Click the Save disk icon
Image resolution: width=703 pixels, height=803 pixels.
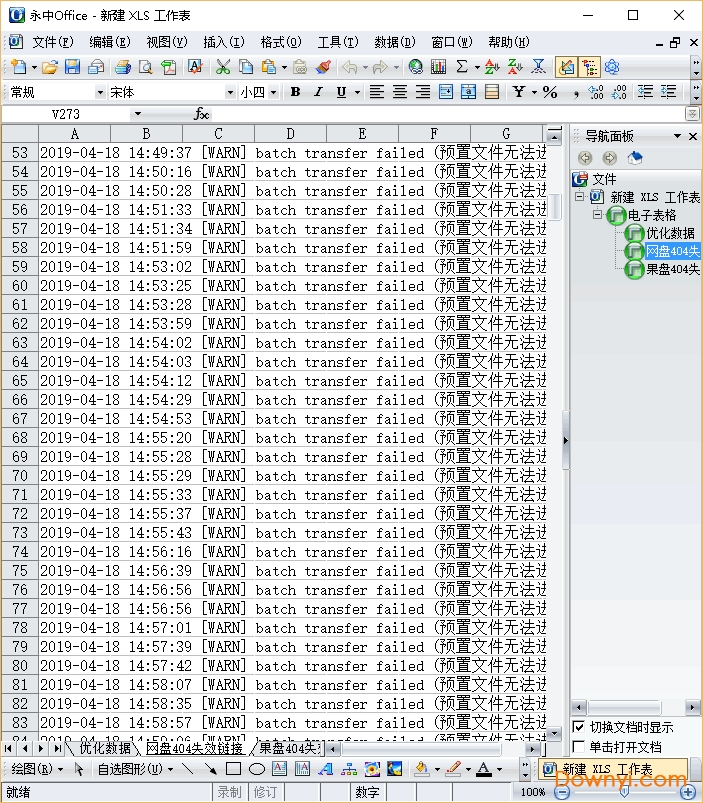73,67
